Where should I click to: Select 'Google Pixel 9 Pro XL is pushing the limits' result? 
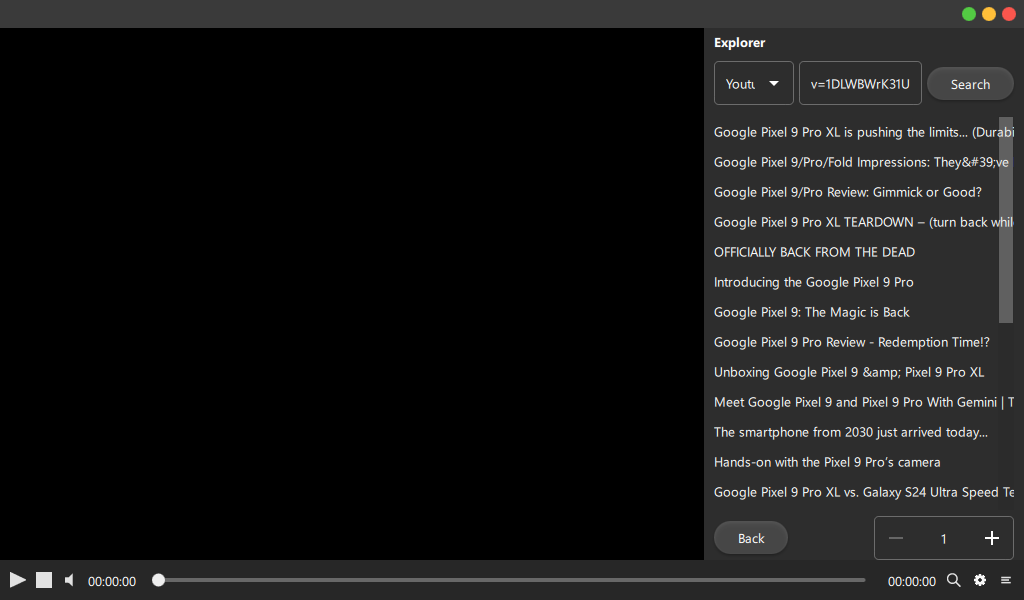tap(863, 132)
